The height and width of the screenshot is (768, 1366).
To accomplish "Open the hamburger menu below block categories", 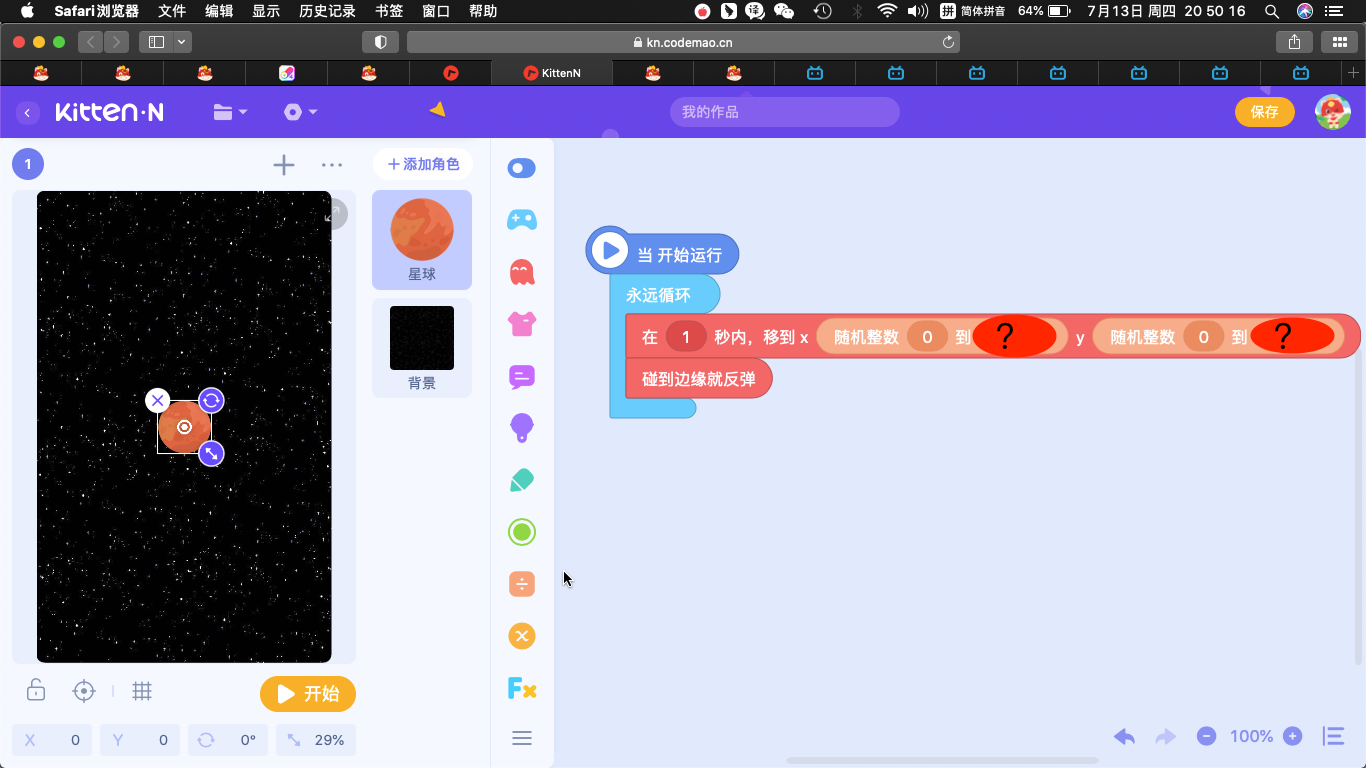I will (522, 738).
